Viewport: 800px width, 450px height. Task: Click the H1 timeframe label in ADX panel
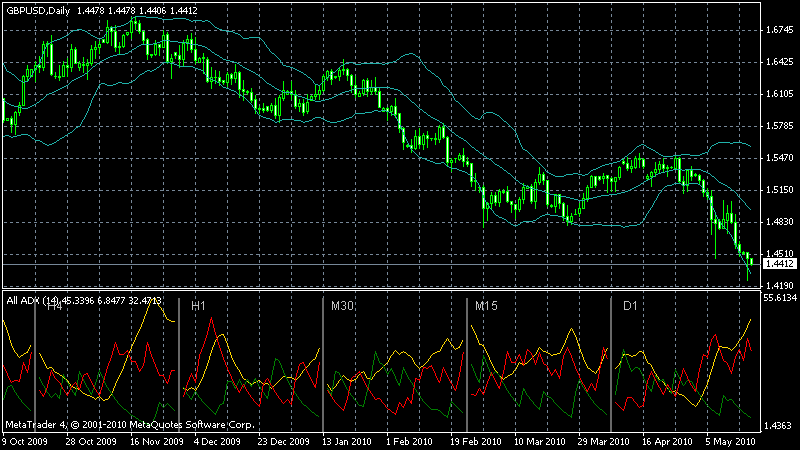[x=198, y=306]
